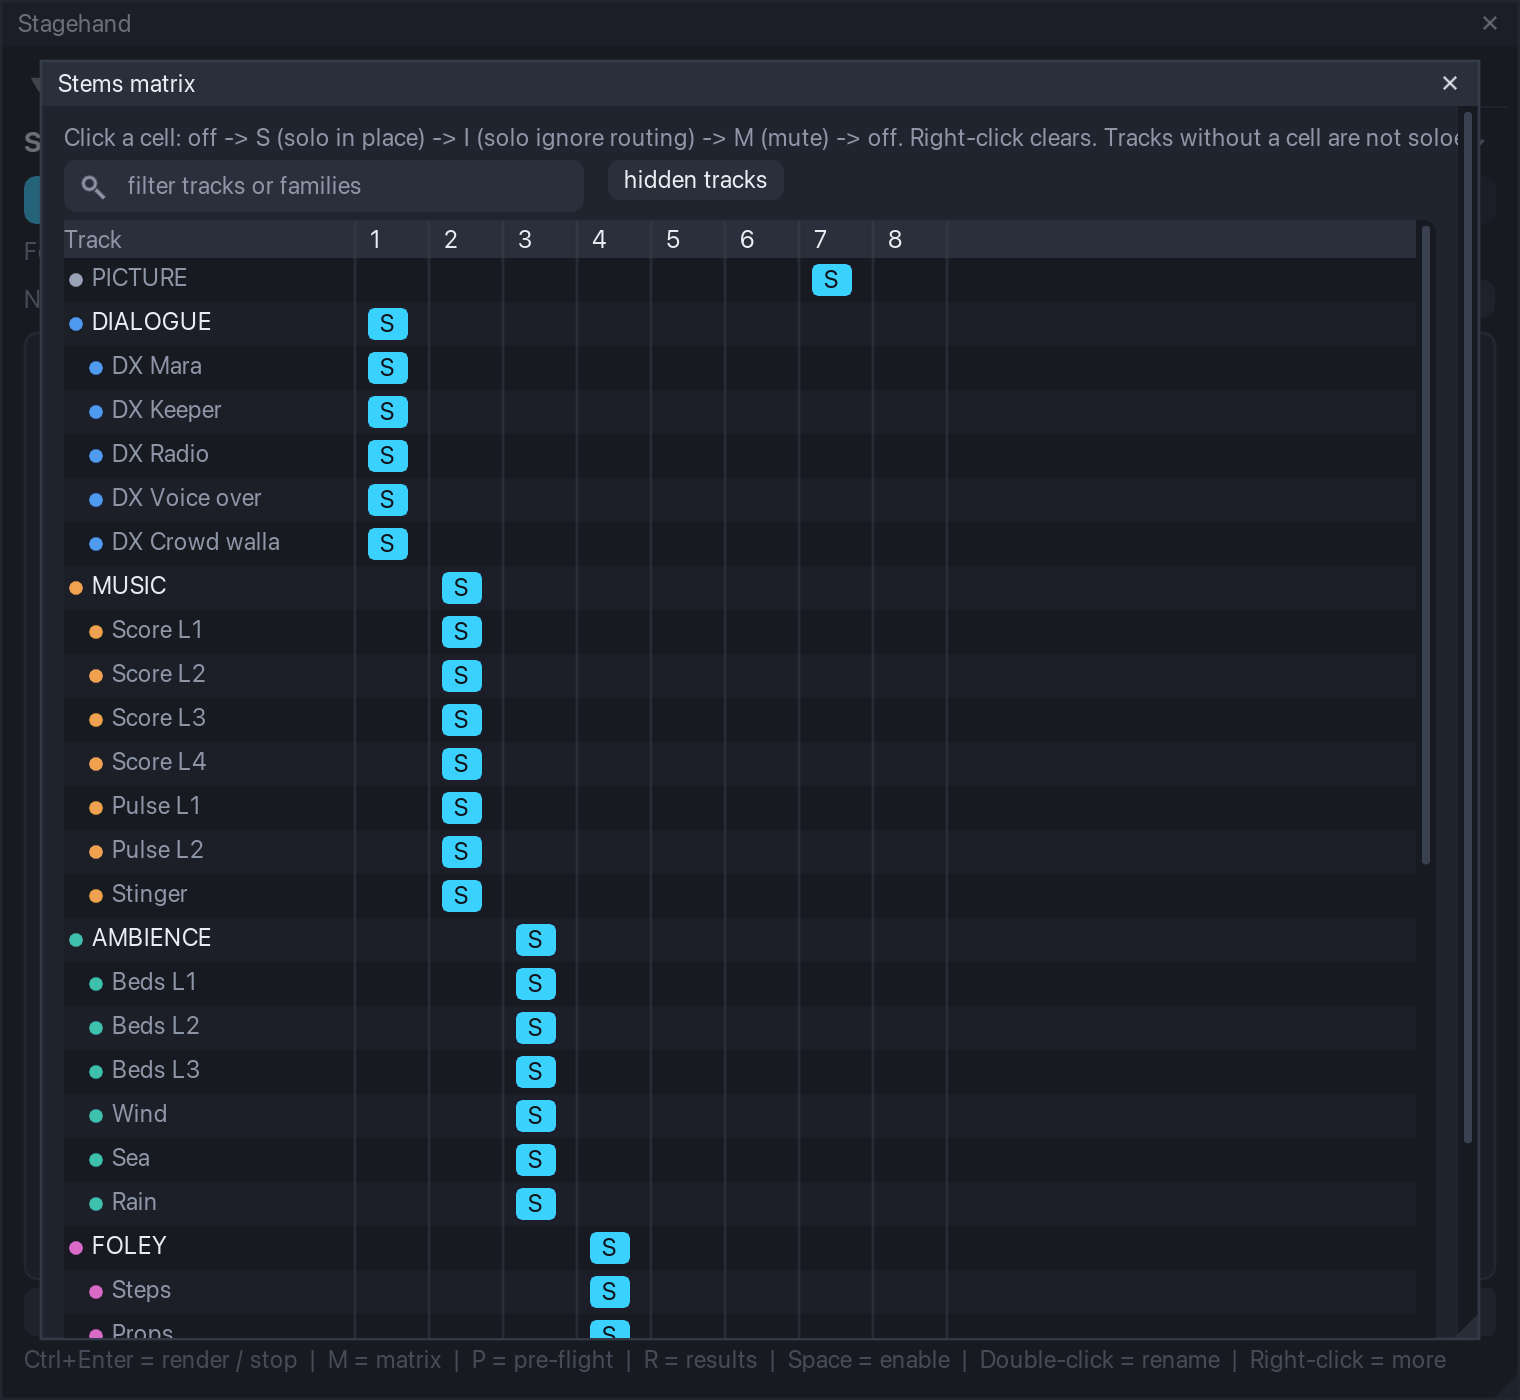Cycle the Pulse L2 solo cell
This screenshot has height=1400, width=1520.
pos(462,852)
